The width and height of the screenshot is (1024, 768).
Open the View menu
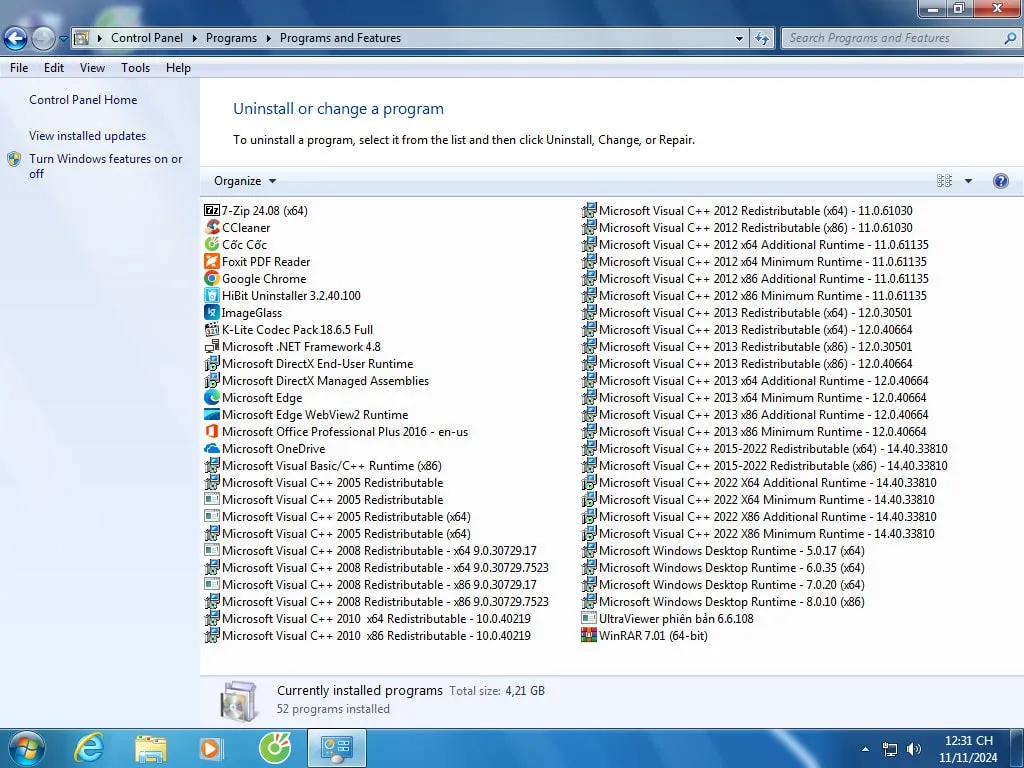click(92, 68)
